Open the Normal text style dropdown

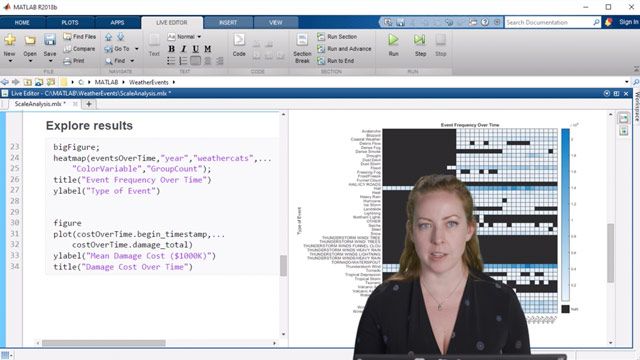coord(185,37)
